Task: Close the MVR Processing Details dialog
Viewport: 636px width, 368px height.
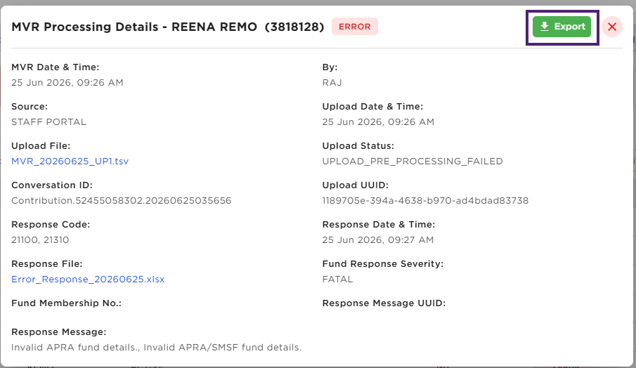Action: 612,27
